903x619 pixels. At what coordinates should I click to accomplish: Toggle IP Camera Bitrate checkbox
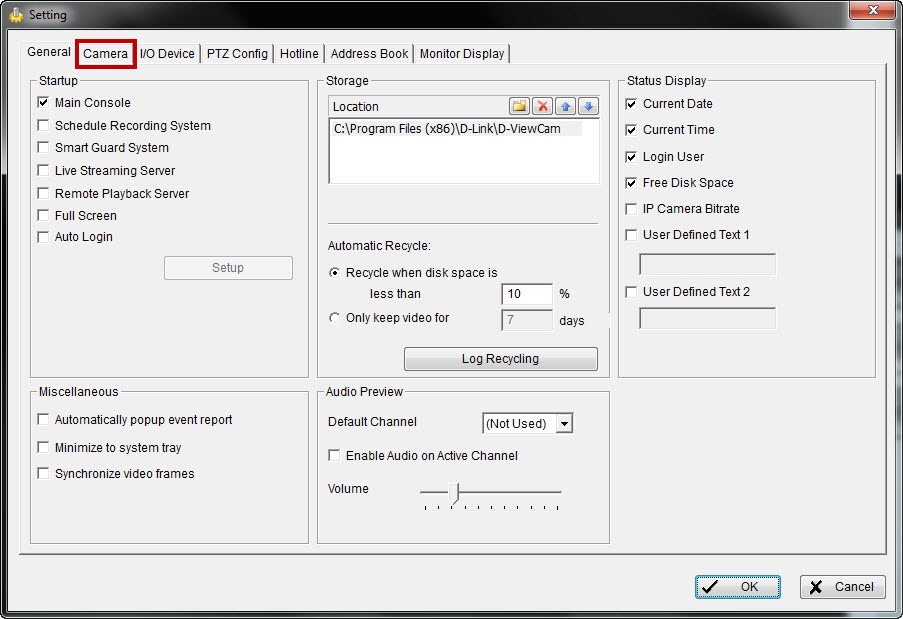coord(631,209)
